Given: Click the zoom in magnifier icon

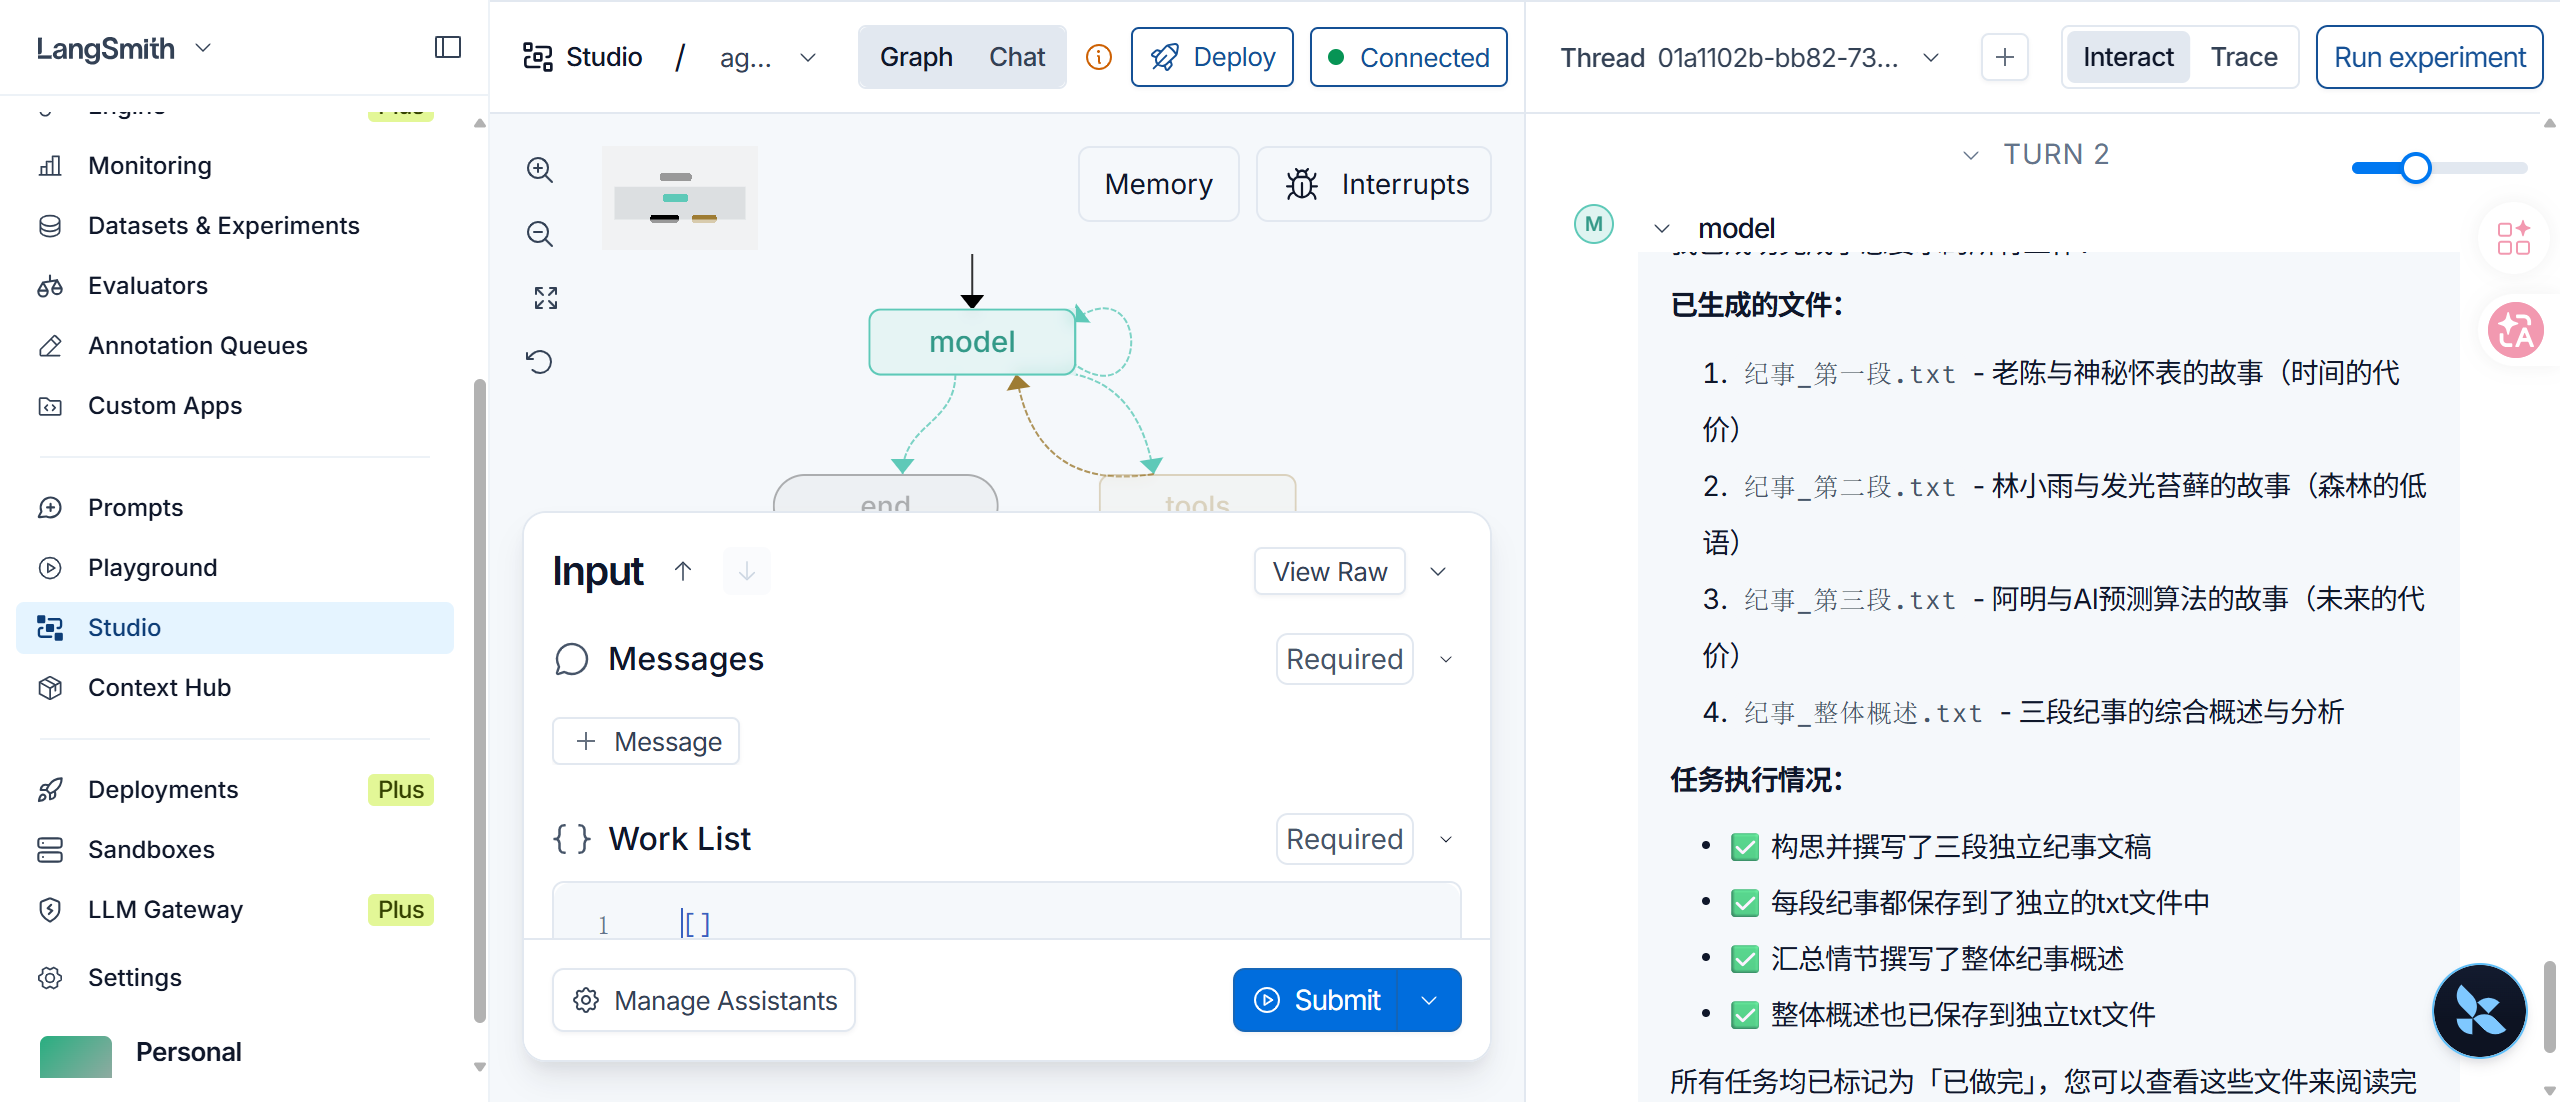Looking at the screenshot, I should click(540, 170).
